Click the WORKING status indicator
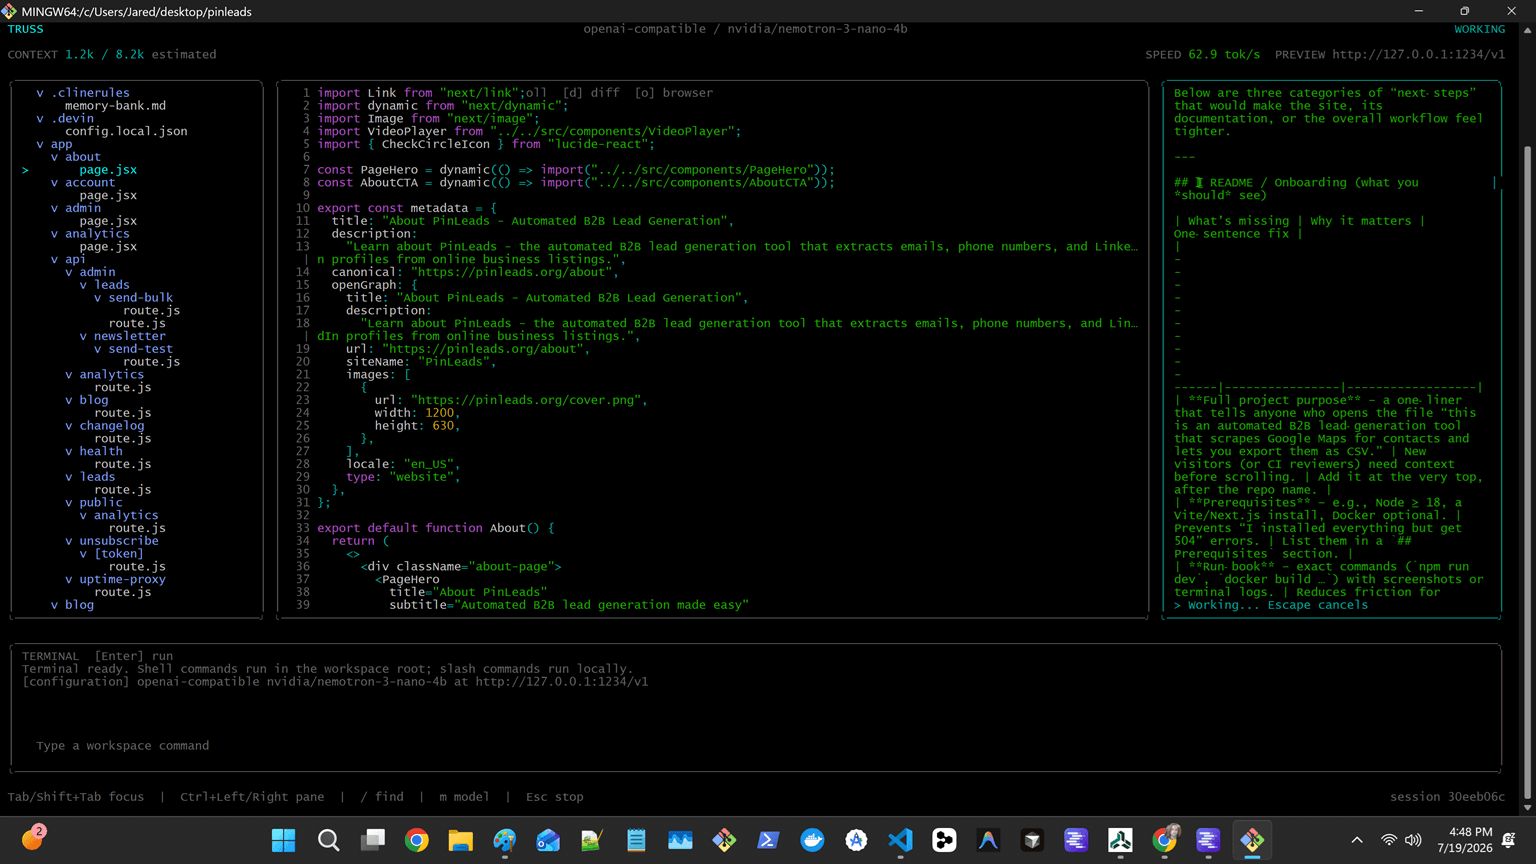The image size is (1536, 864). point(1480,29)
